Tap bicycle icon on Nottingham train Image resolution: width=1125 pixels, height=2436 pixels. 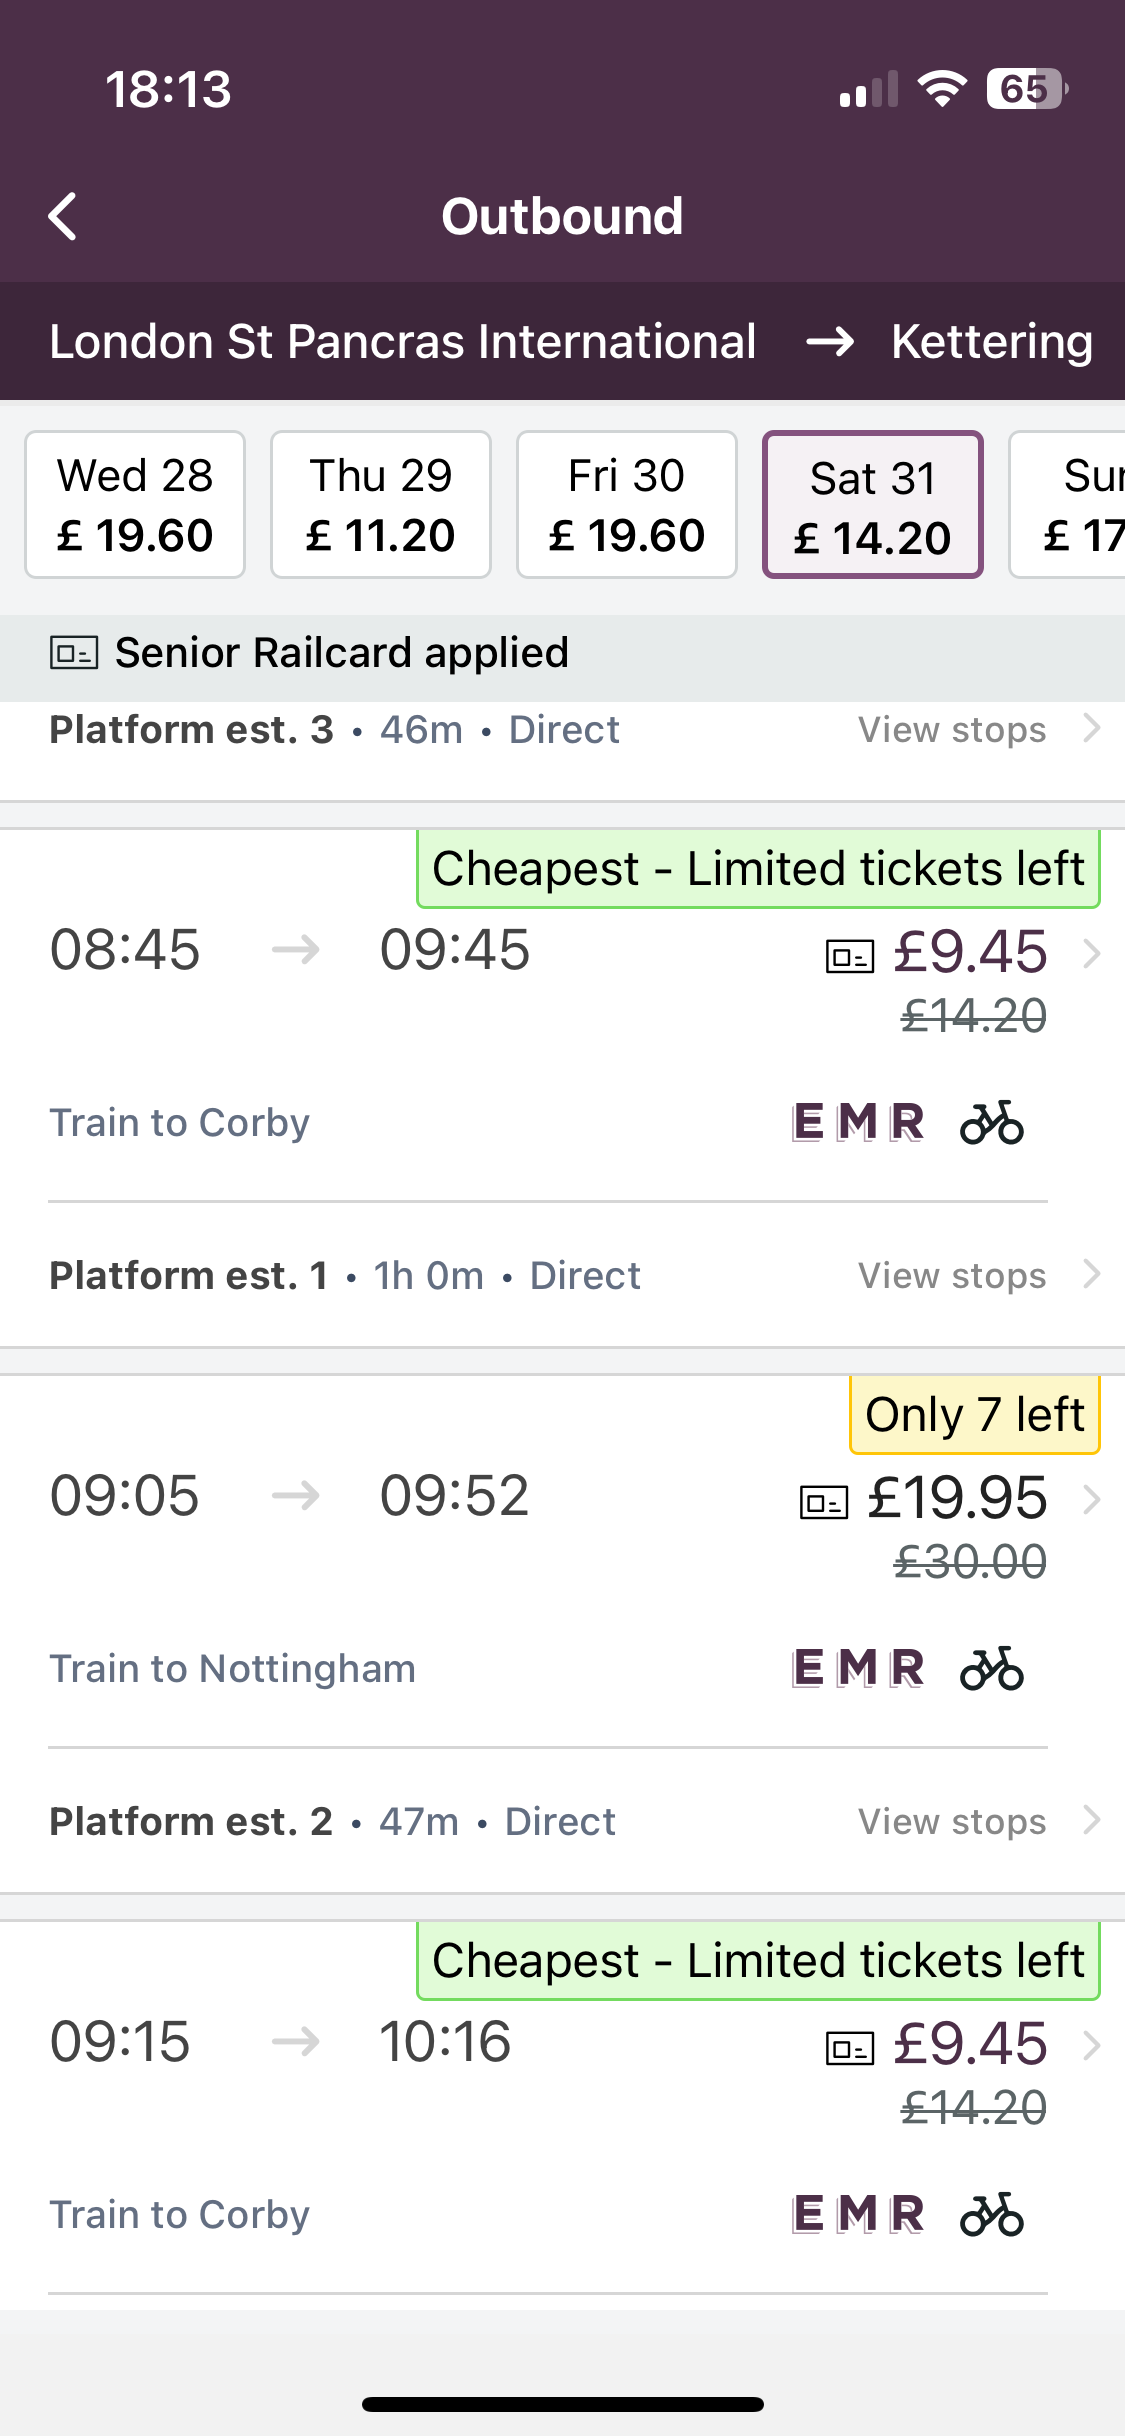tap(991, 1669)
